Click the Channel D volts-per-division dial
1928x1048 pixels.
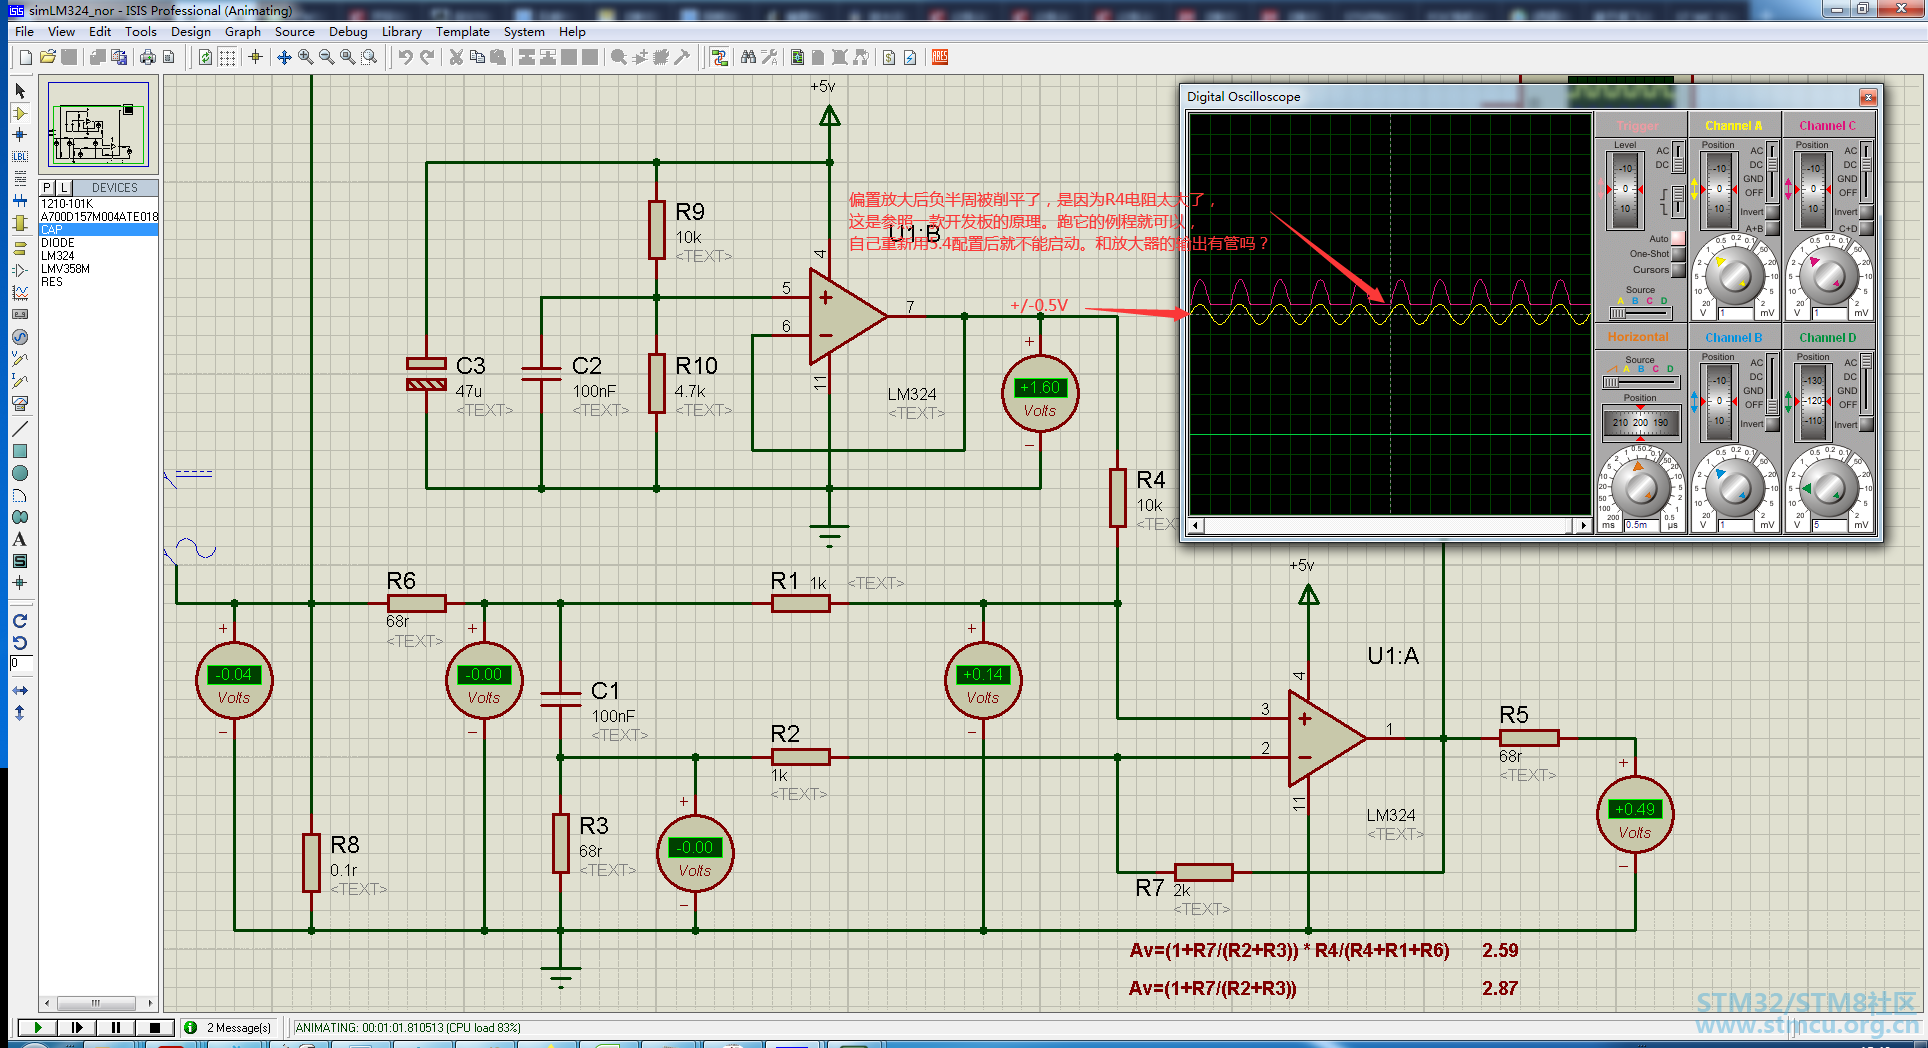pos(1829,488)
